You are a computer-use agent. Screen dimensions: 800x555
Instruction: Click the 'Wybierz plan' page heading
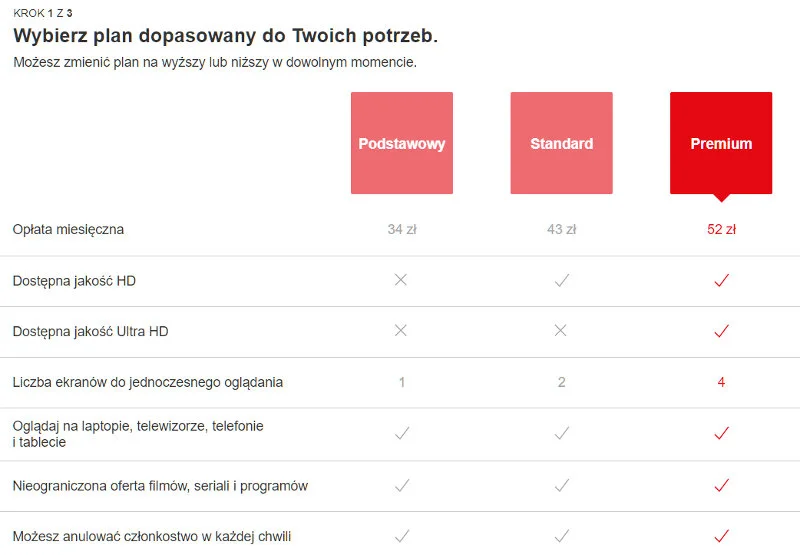[225, 36]
